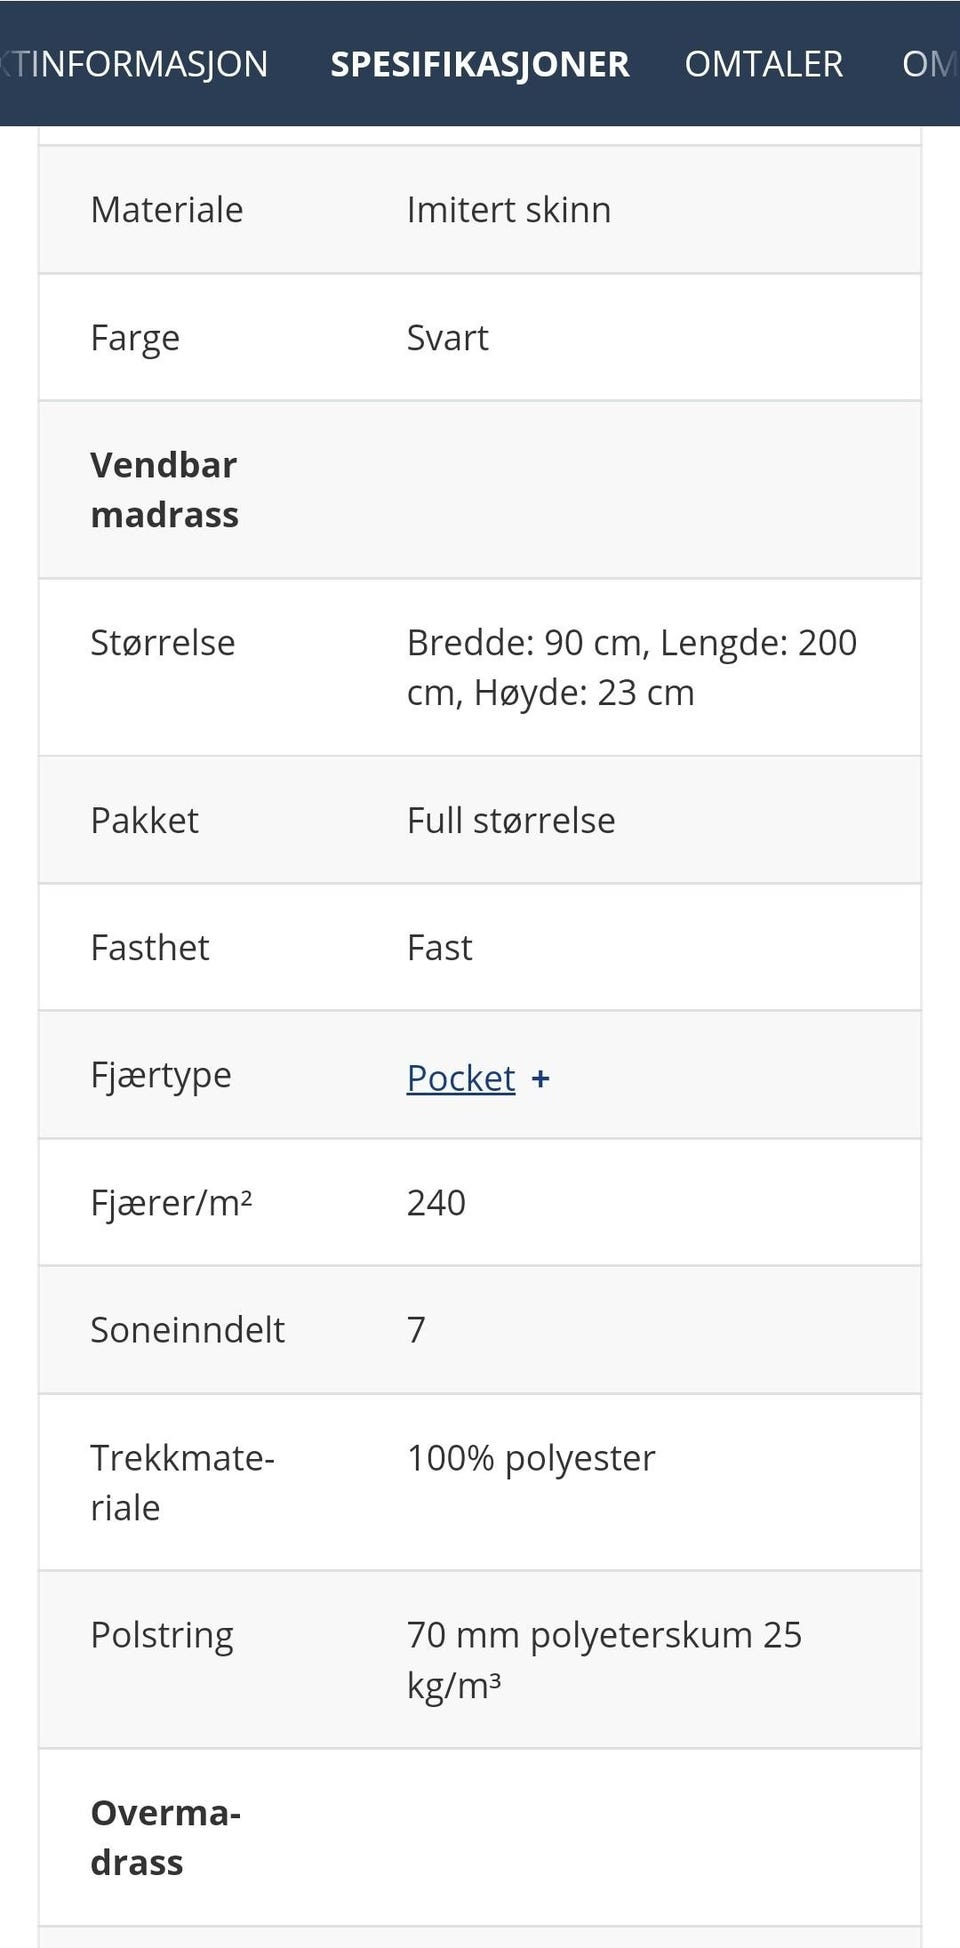
Task: Switch to the OMTALER tab
Action: pyautogui.click(x=763, y=64)
